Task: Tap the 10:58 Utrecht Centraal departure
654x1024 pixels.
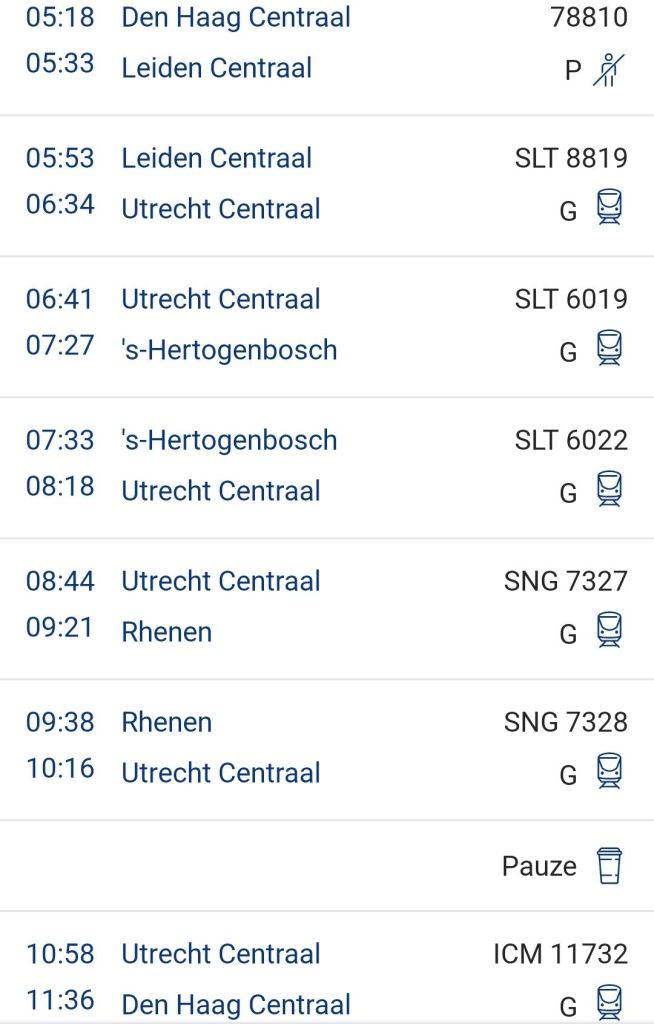Action: pyautogui.click(x=221, y=954)
